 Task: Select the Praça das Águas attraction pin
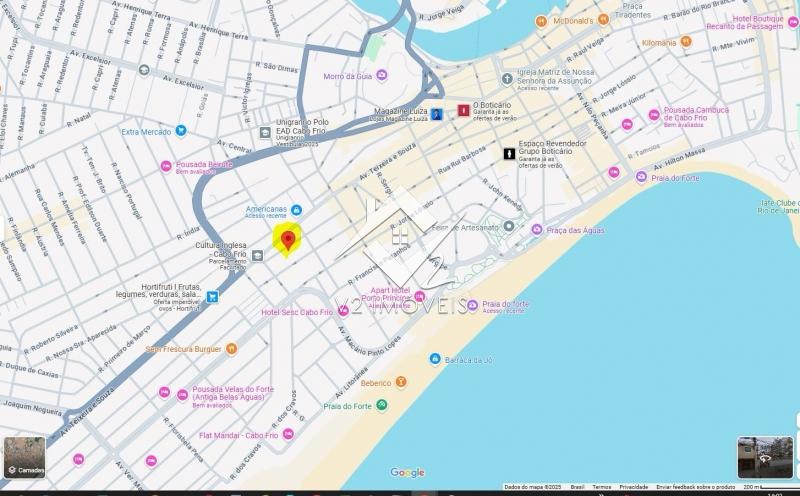[x=536, y=230]
